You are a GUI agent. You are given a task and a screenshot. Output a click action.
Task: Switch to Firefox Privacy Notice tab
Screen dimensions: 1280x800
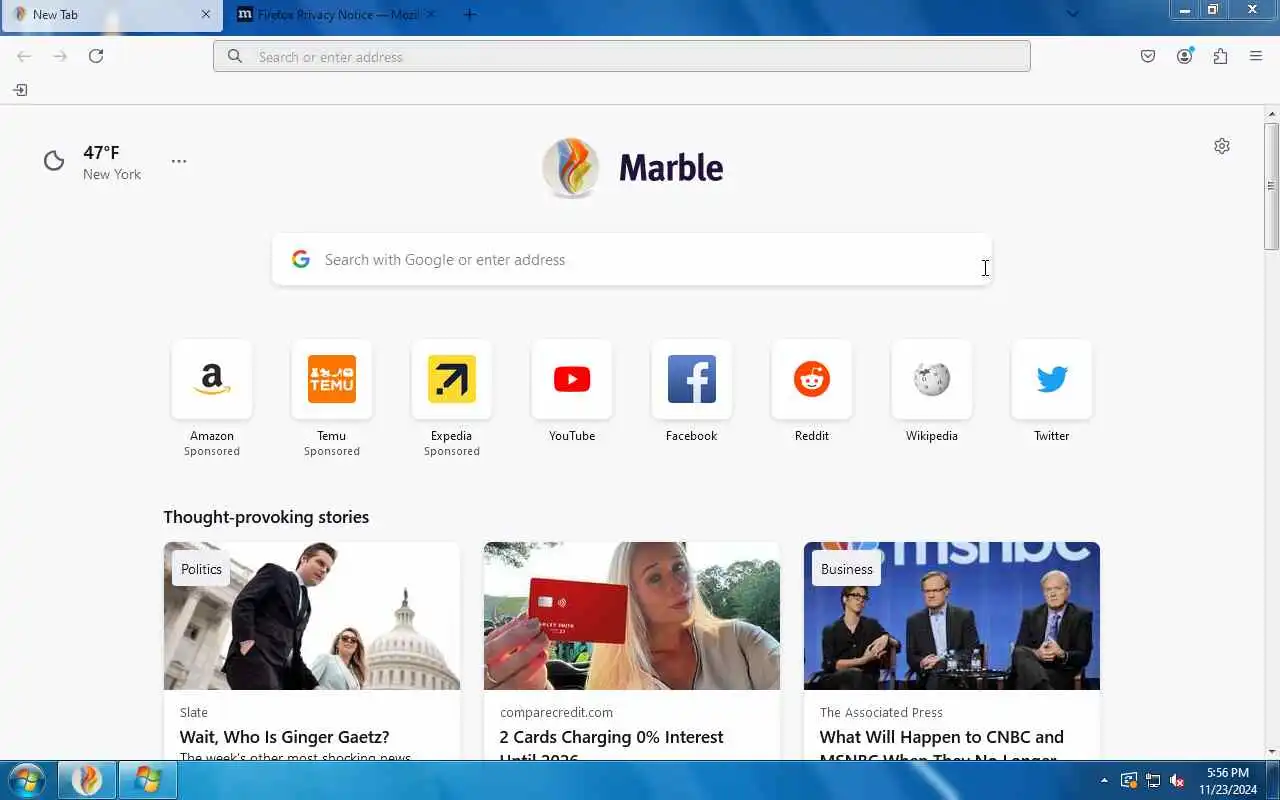point(335,15)
